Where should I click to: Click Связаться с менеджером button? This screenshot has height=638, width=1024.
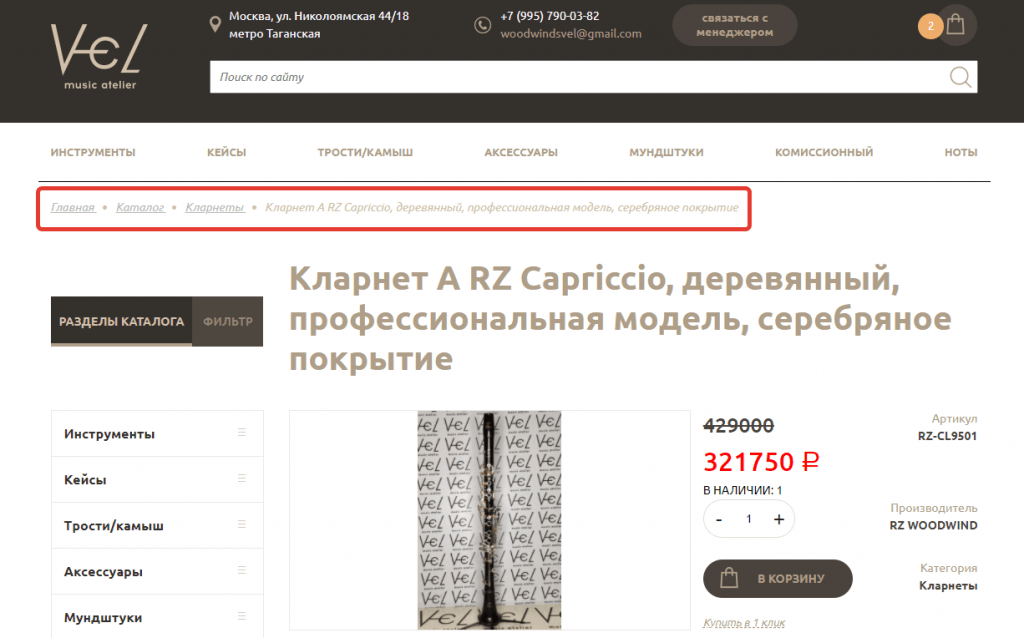pyautogui.click(x=735, y=25)
